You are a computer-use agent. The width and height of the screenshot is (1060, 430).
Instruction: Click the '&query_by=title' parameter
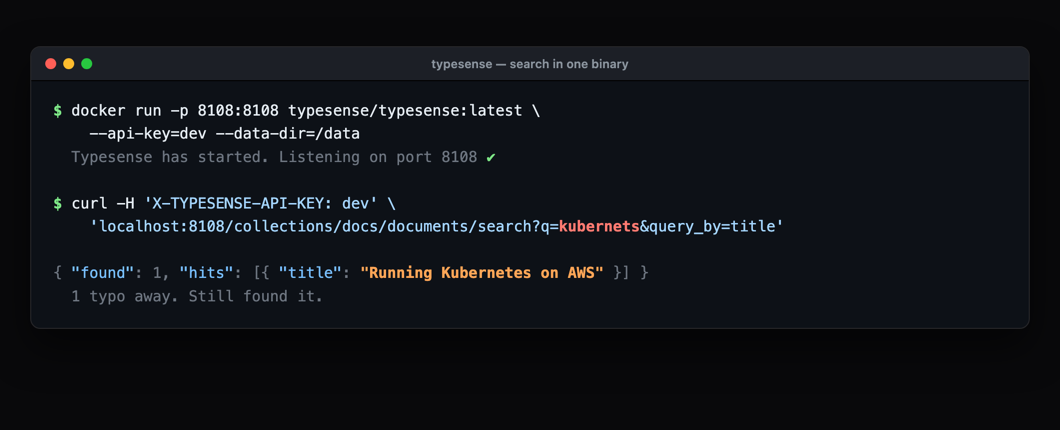coord(707,226)
